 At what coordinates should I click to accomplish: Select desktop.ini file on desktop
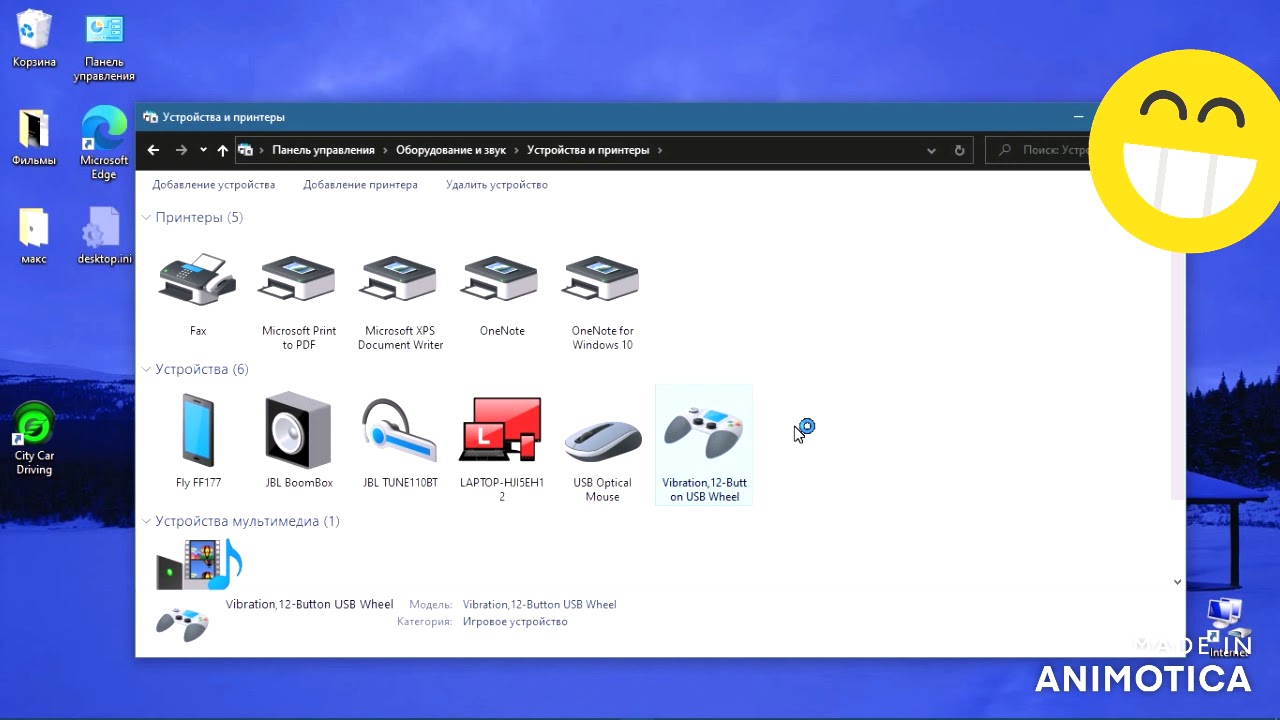104,236
